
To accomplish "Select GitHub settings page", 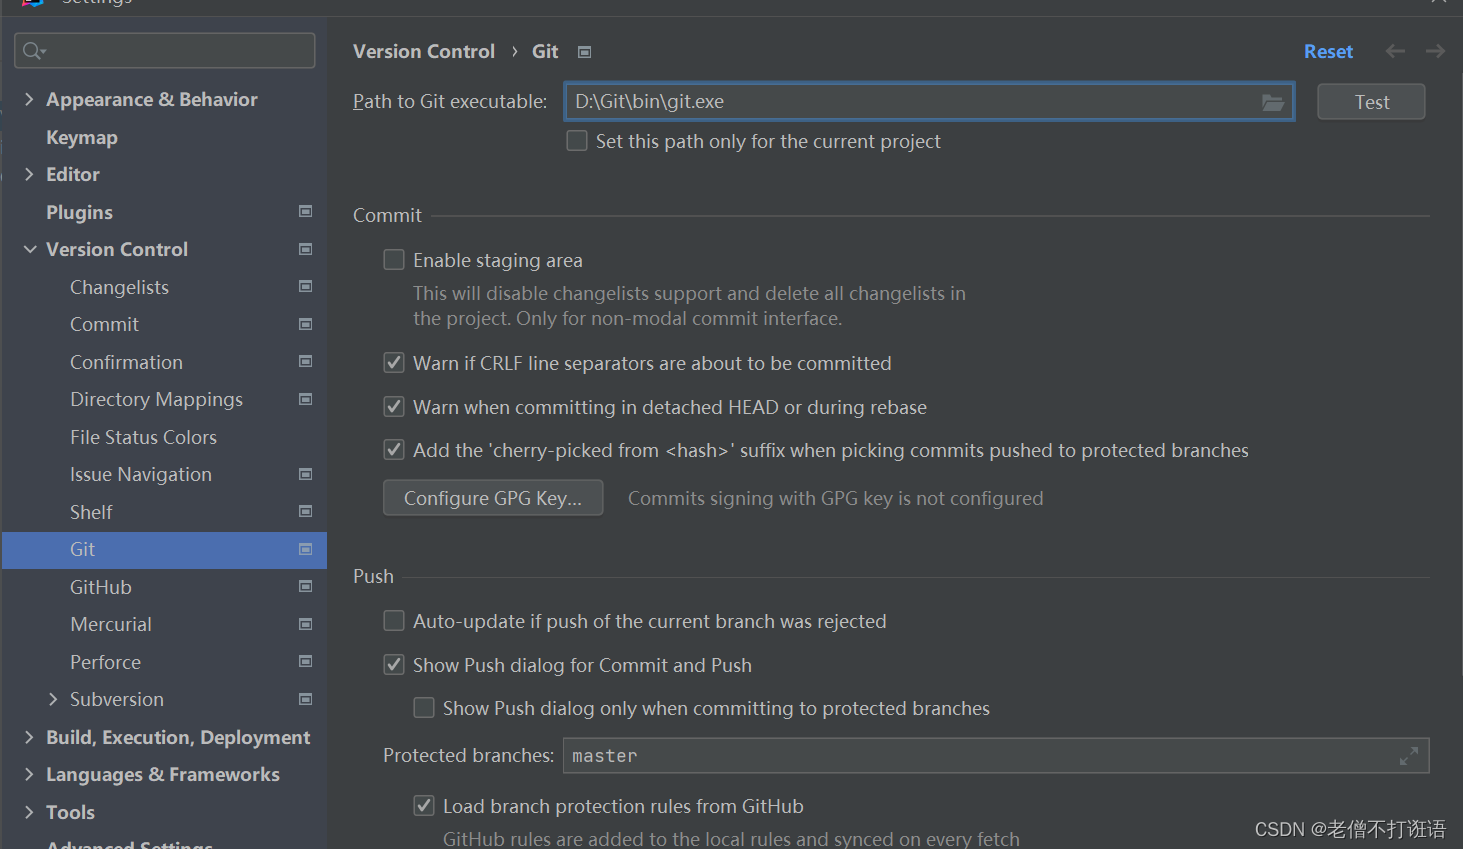I will [101, 587].
